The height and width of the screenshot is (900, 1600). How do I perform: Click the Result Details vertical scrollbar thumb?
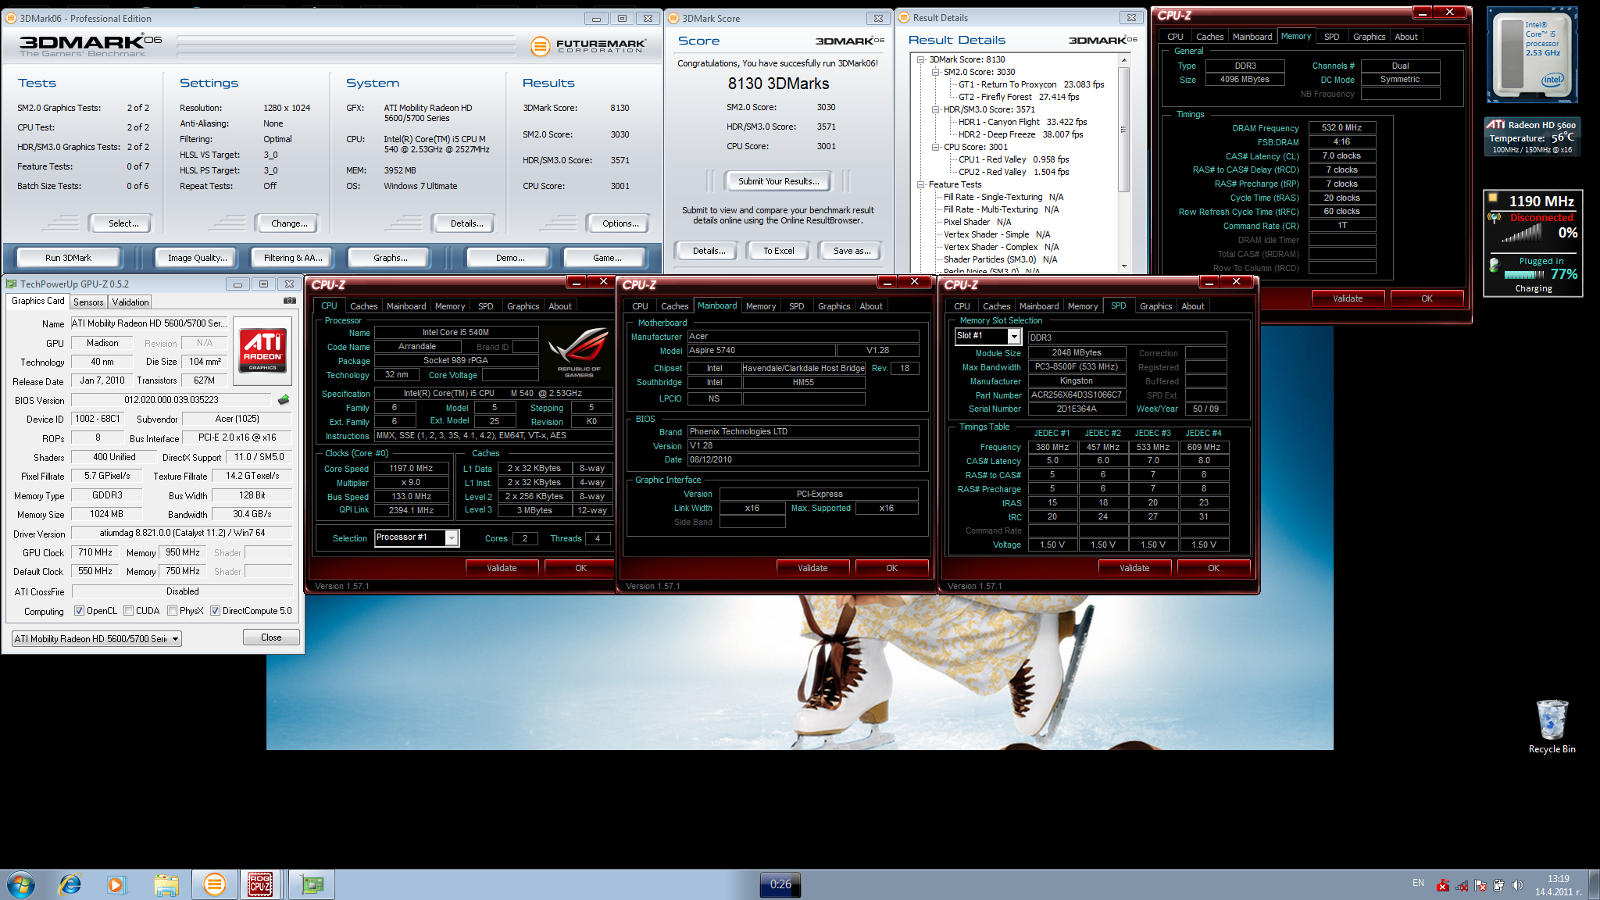pos(1124,129)
